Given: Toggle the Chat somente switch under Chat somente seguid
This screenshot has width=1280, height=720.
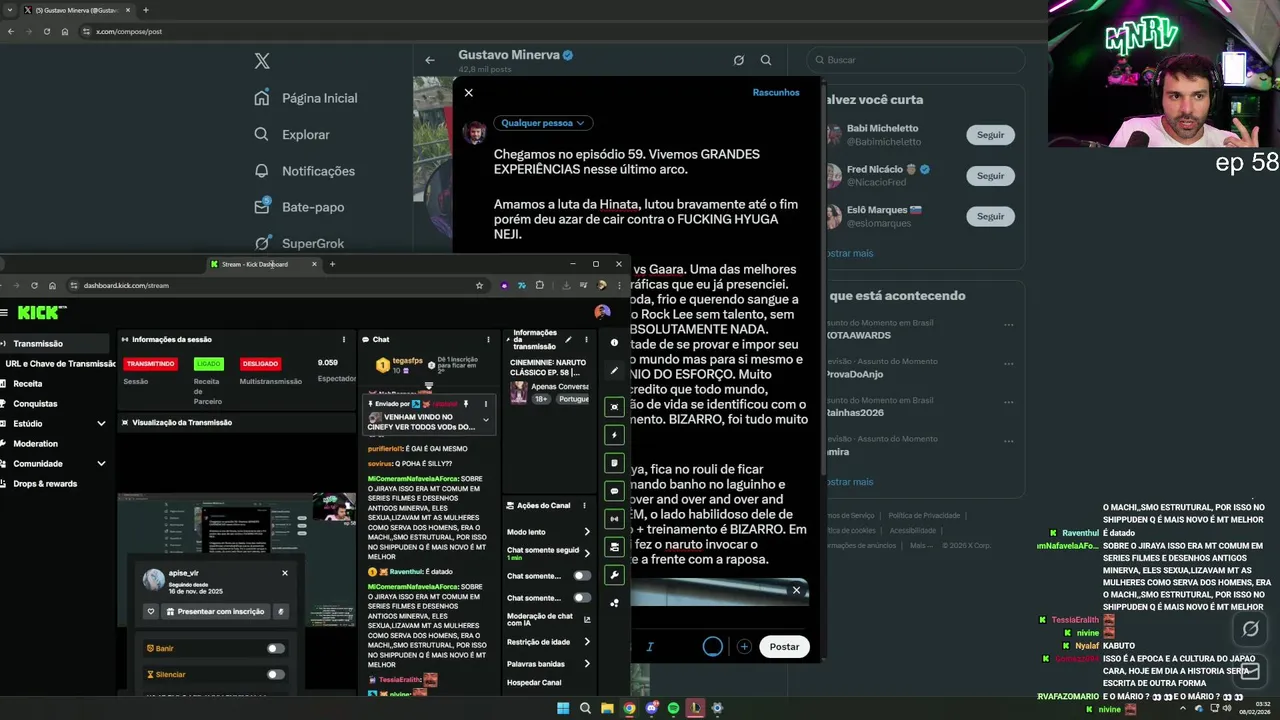Looking at the screenshot, I should (x=581, y=576).
